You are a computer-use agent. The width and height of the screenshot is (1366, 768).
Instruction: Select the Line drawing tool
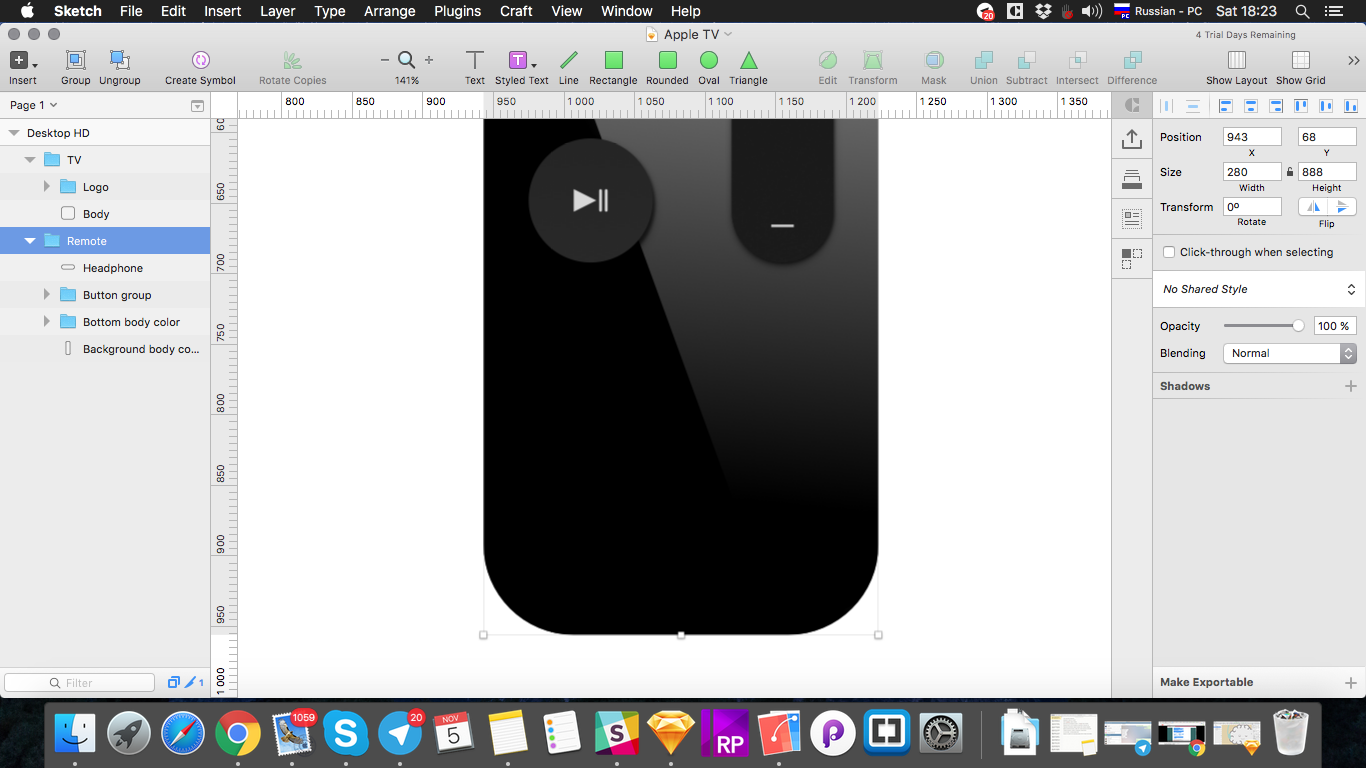pyautogui.click(x=568, y=61)
